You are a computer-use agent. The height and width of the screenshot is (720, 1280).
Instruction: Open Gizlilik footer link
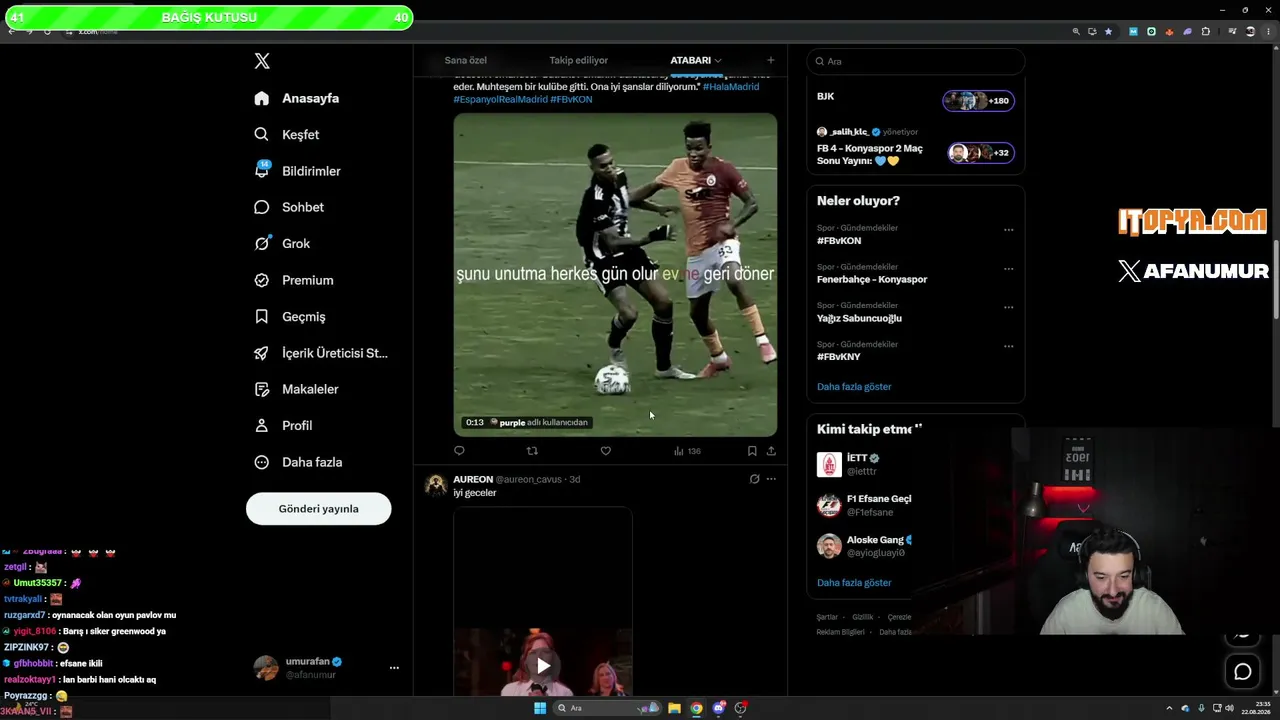tap(863, 617)
